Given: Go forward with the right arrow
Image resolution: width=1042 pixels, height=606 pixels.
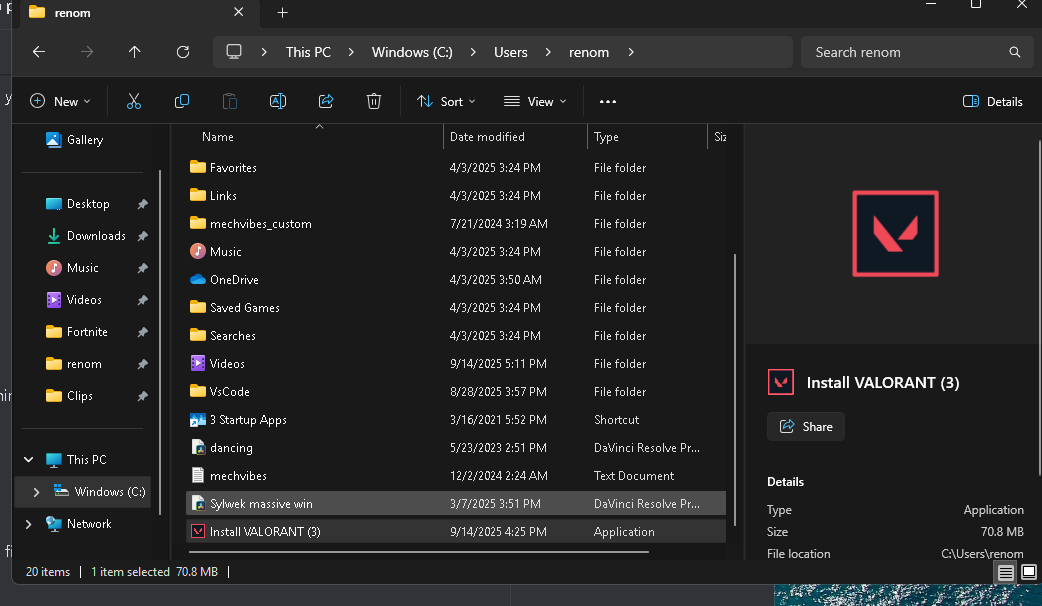Looking at the screenshot, I should pos(87,52).
